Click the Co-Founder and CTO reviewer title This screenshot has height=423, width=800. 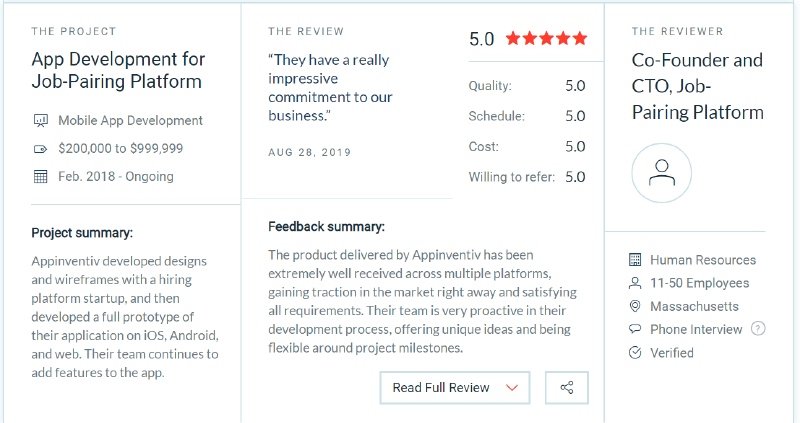(697, 86)
